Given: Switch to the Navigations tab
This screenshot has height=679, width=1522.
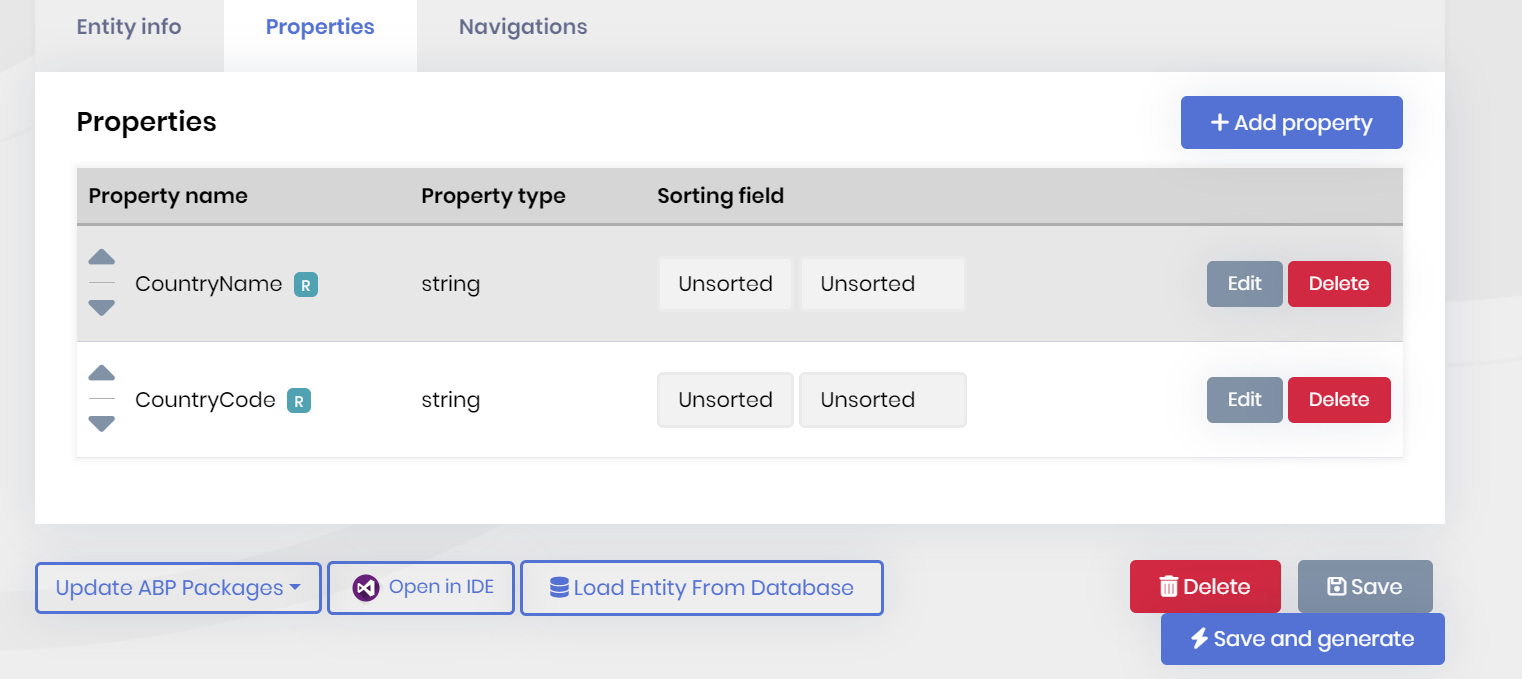Looking at the screenshot, I should point(523,27).
